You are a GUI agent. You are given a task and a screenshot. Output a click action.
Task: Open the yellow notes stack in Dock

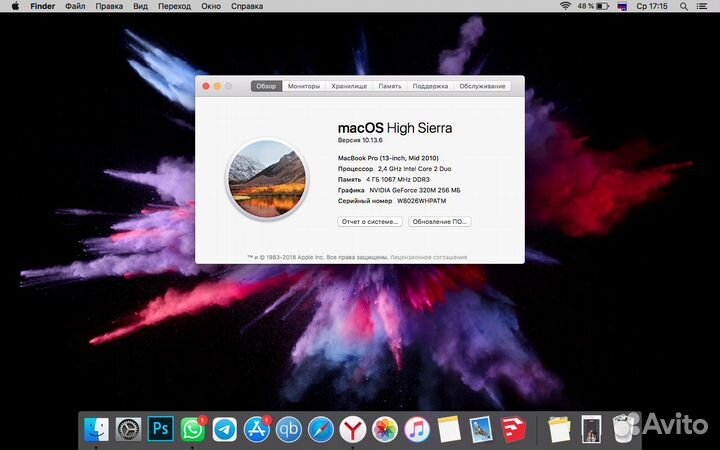[559, 430]
